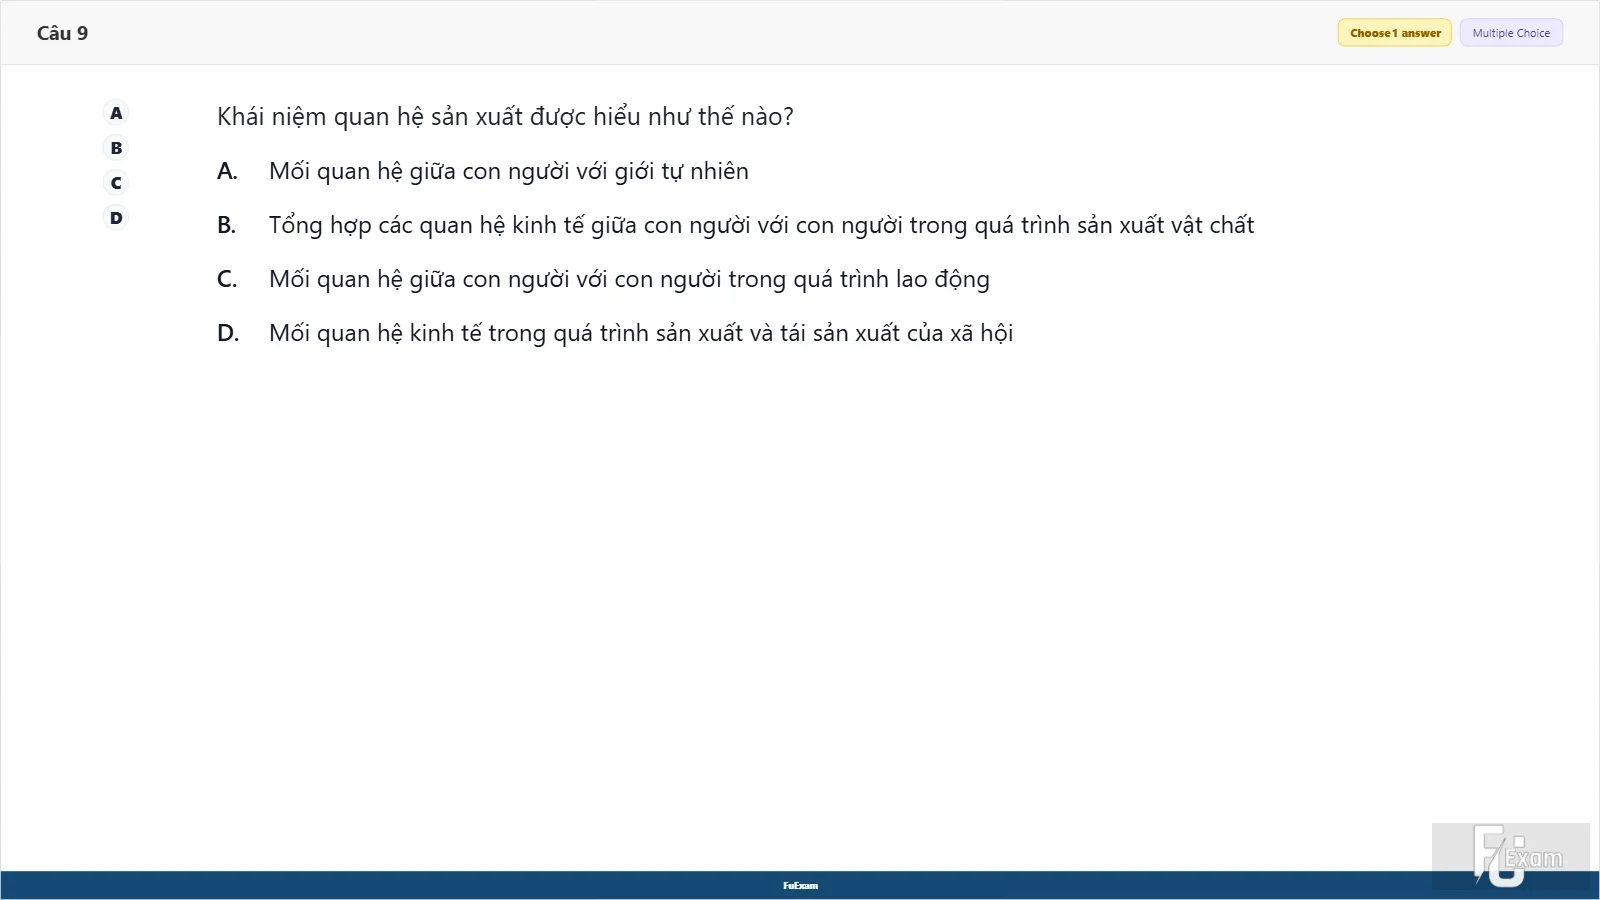The width and height of the screenshot is (1600, 900).
Task: Select answer bubble C
Action: click(x=116, y=183)
